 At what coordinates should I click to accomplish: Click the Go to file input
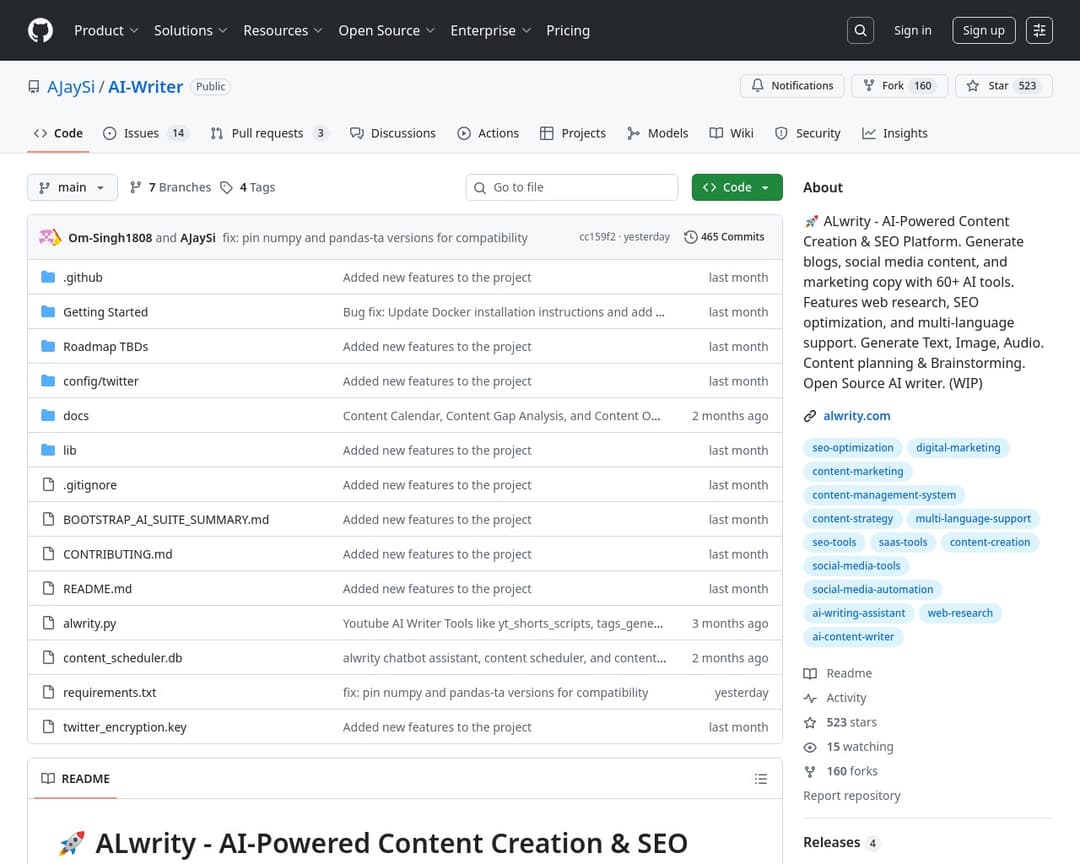[580, 188]
